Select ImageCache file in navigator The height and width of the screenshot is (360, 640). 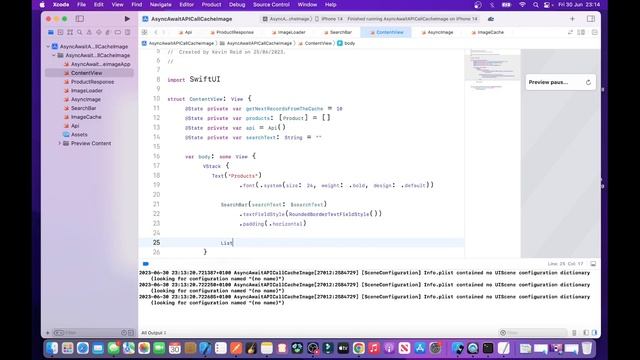coord(83,117)
